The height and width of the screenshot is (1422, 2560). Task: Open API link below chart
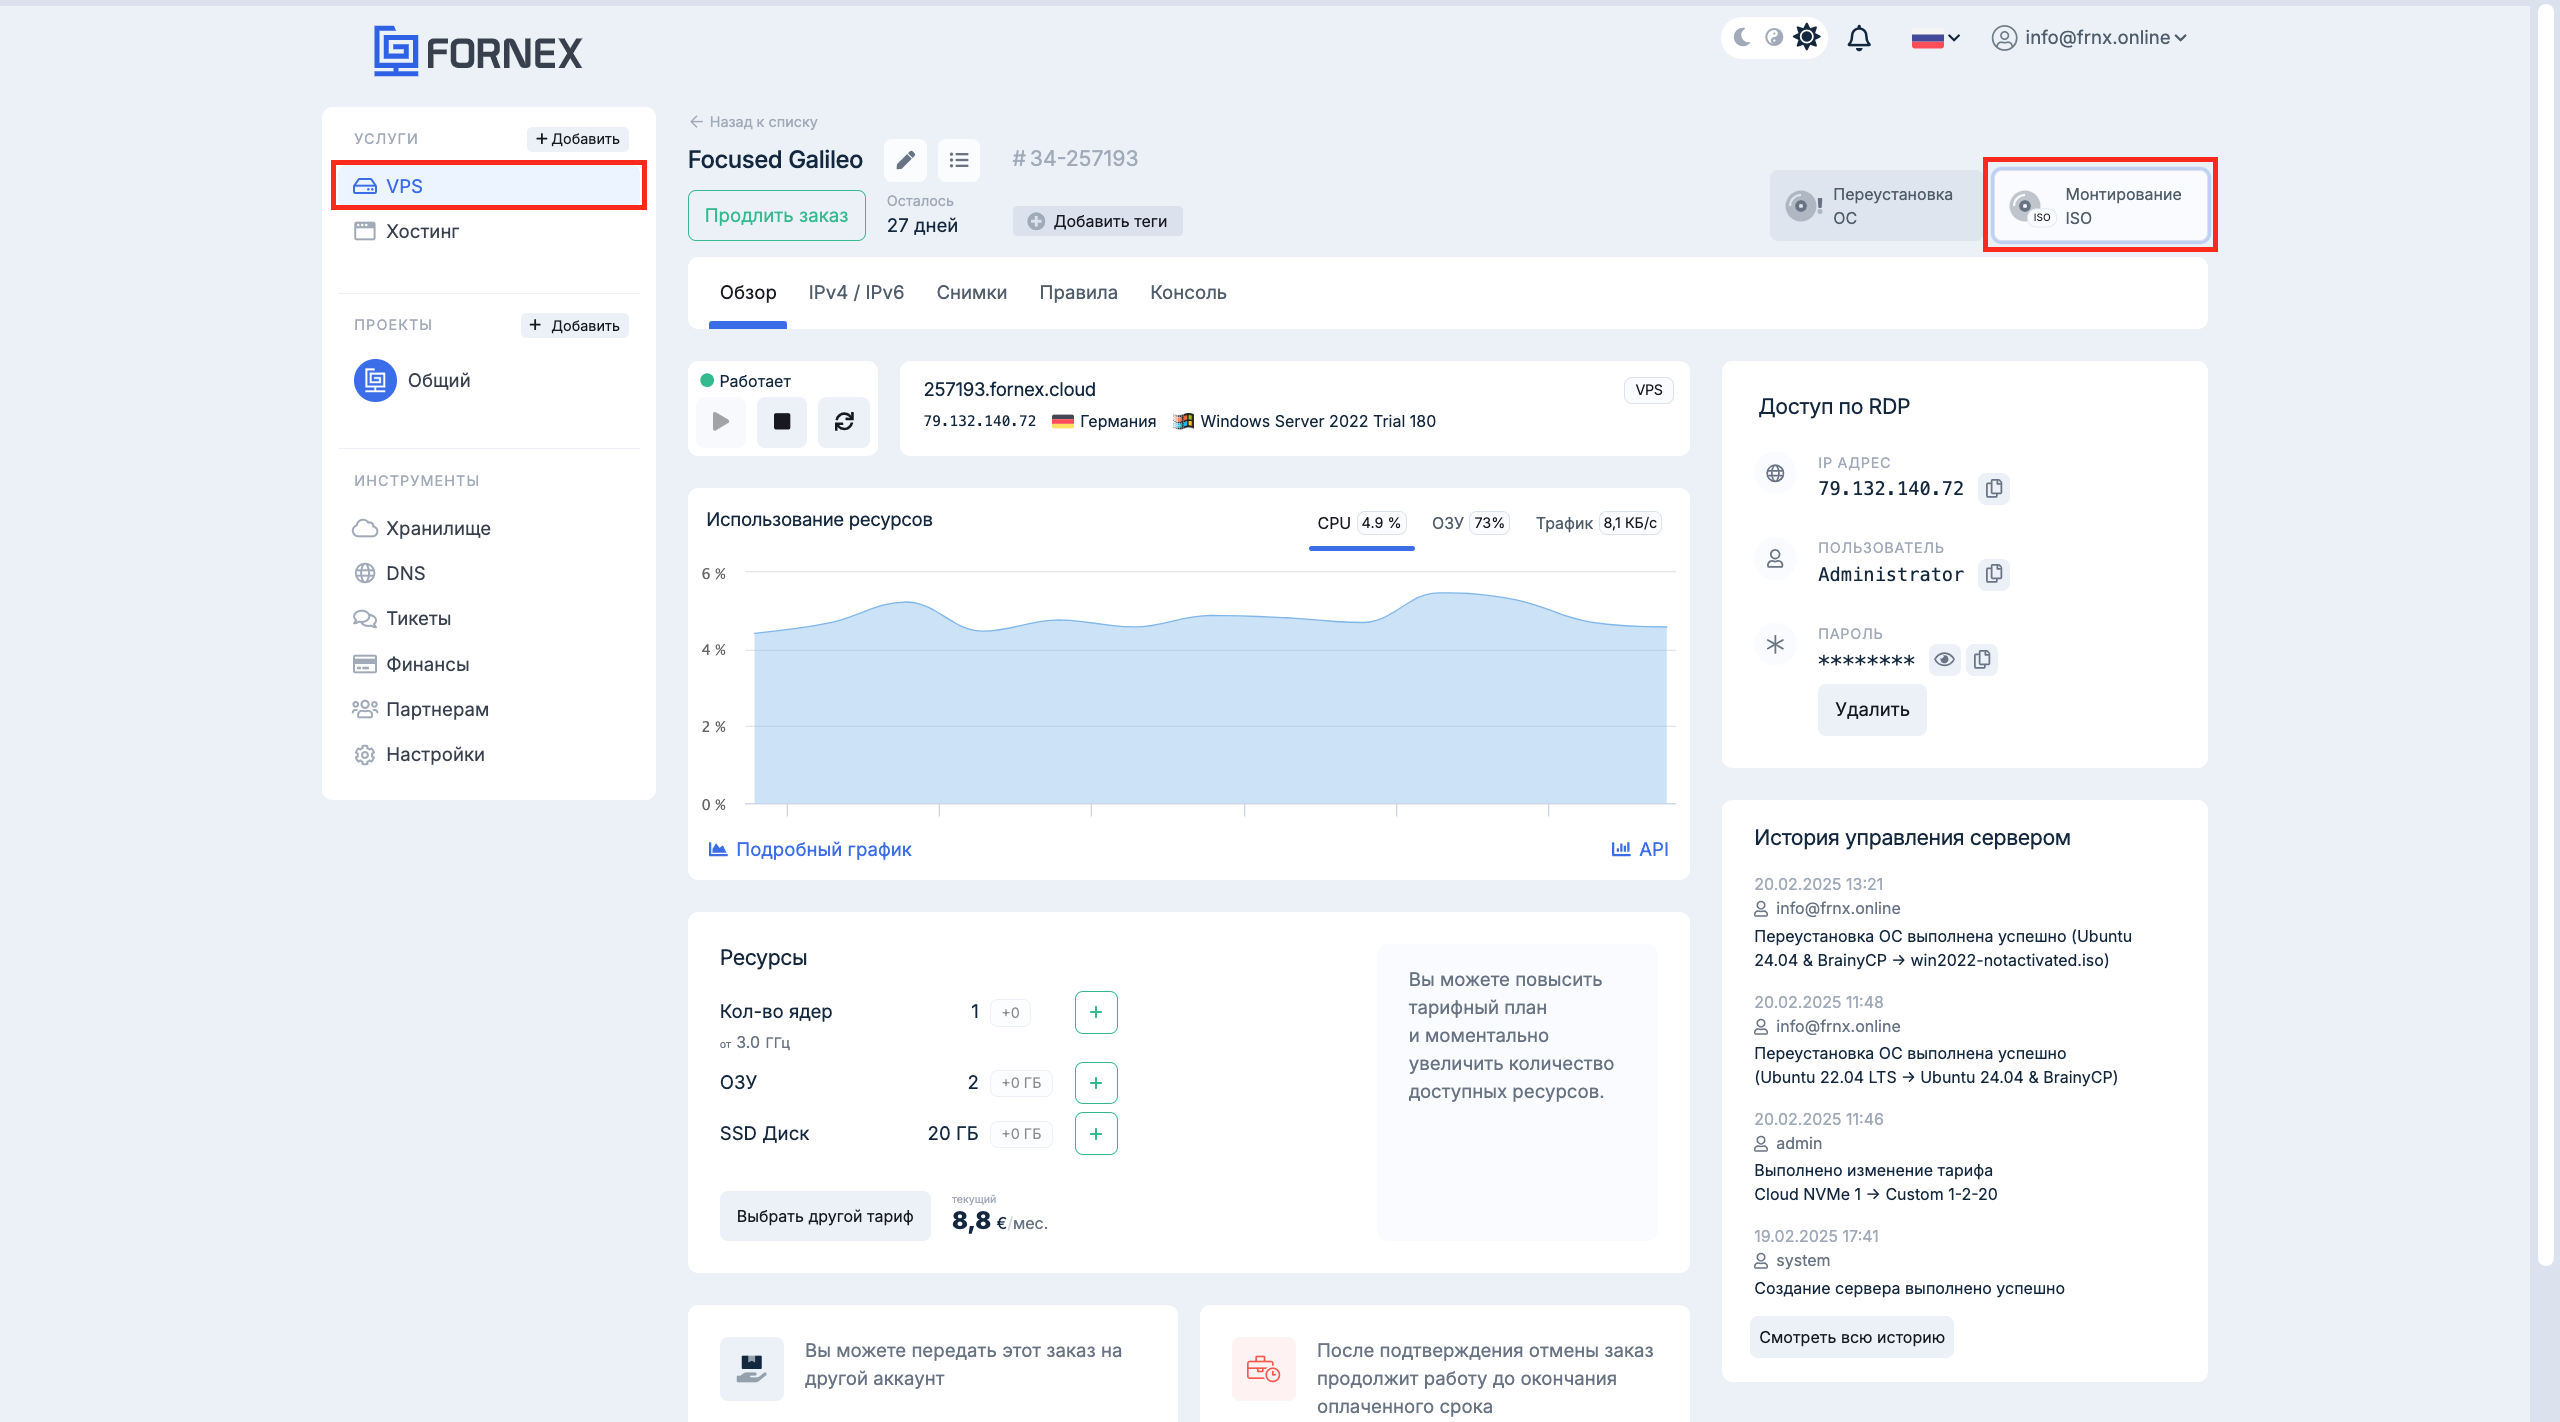pyautogui.click(x=1640, y=849)
